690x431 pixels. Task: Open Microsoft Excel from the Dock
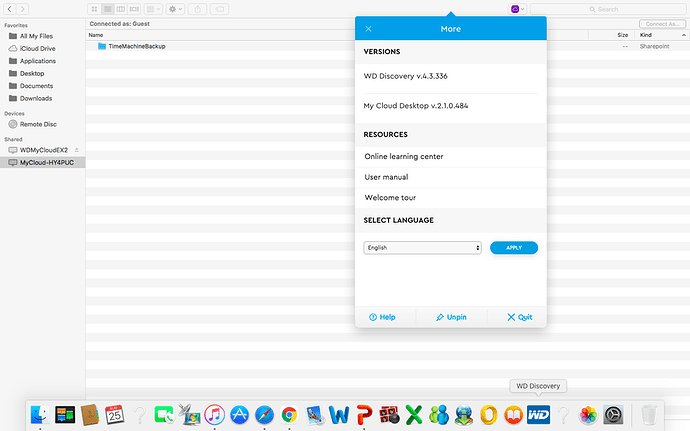click(414, 415)
